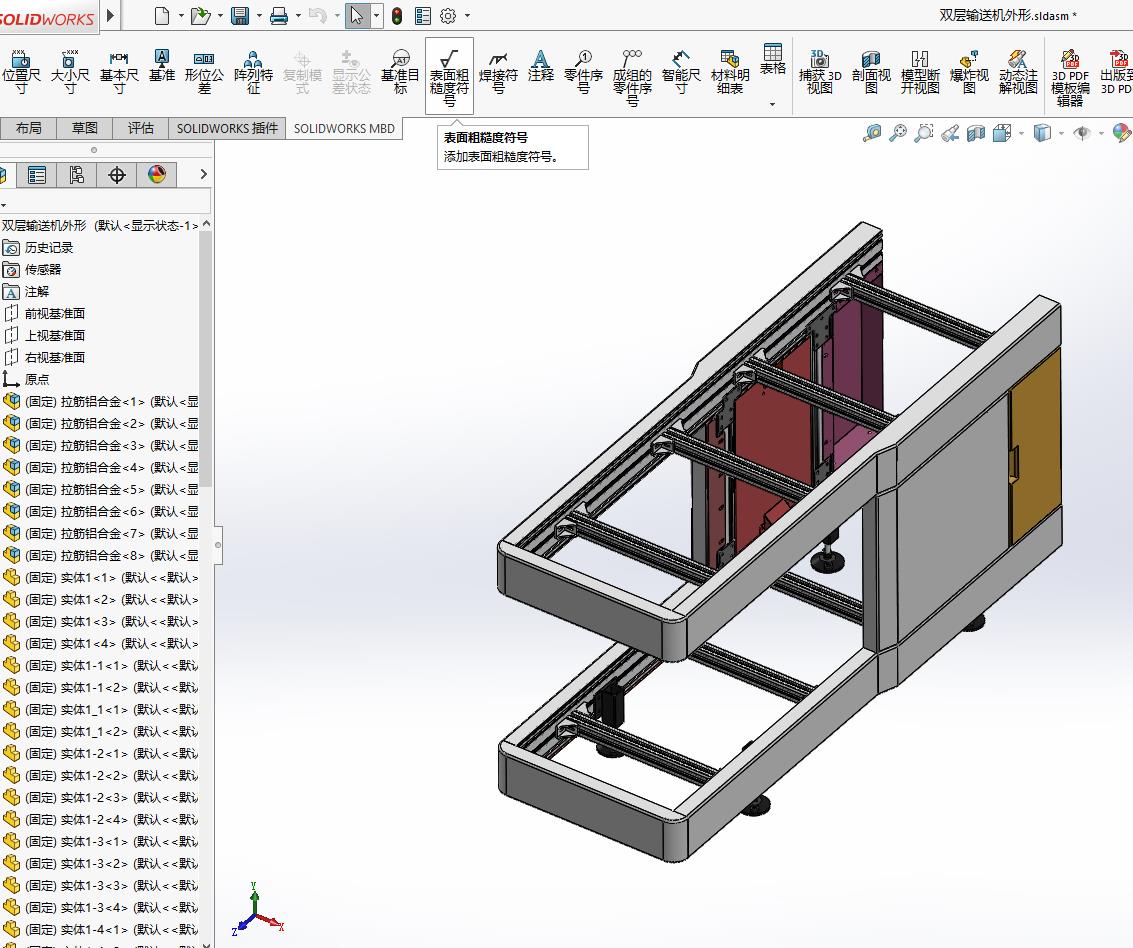
Task: Switch to the 布局 tab
Action: click(28, 128)
